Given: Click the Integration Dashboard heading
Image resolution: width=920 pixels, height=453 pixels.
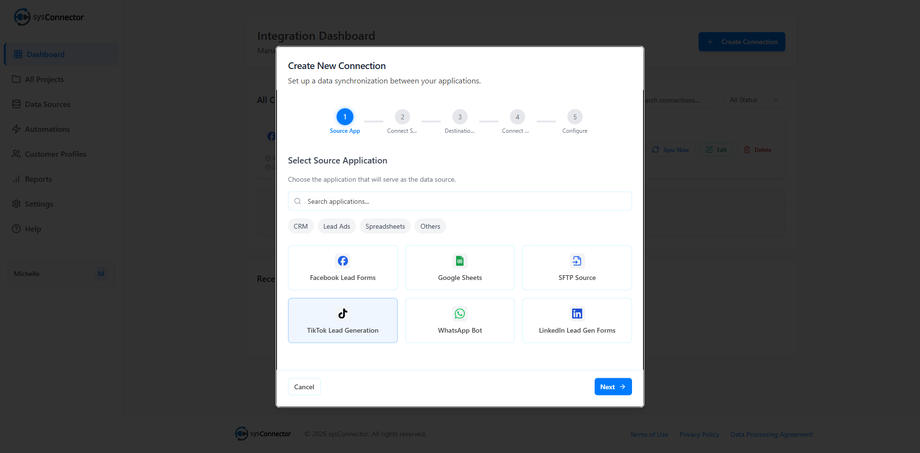Looking at the screenshot, I should [316, 36].
